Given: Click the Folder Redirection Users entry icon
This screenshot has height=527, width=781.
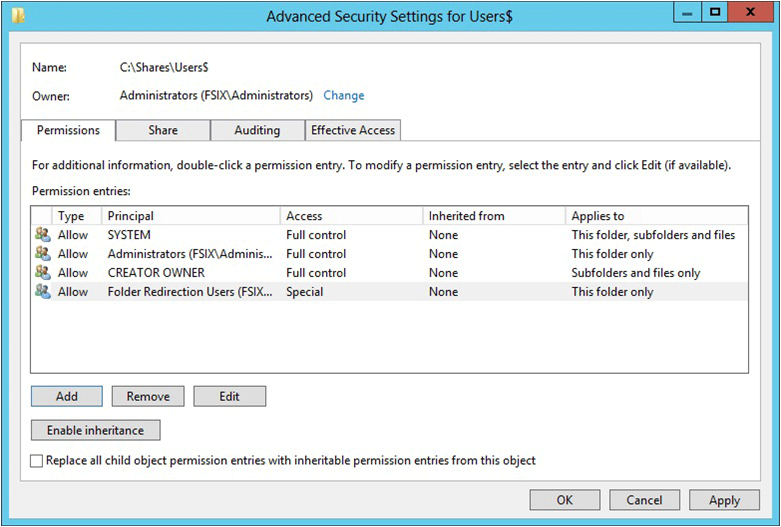Looking at the screenshot, I should tap(43, 291).
